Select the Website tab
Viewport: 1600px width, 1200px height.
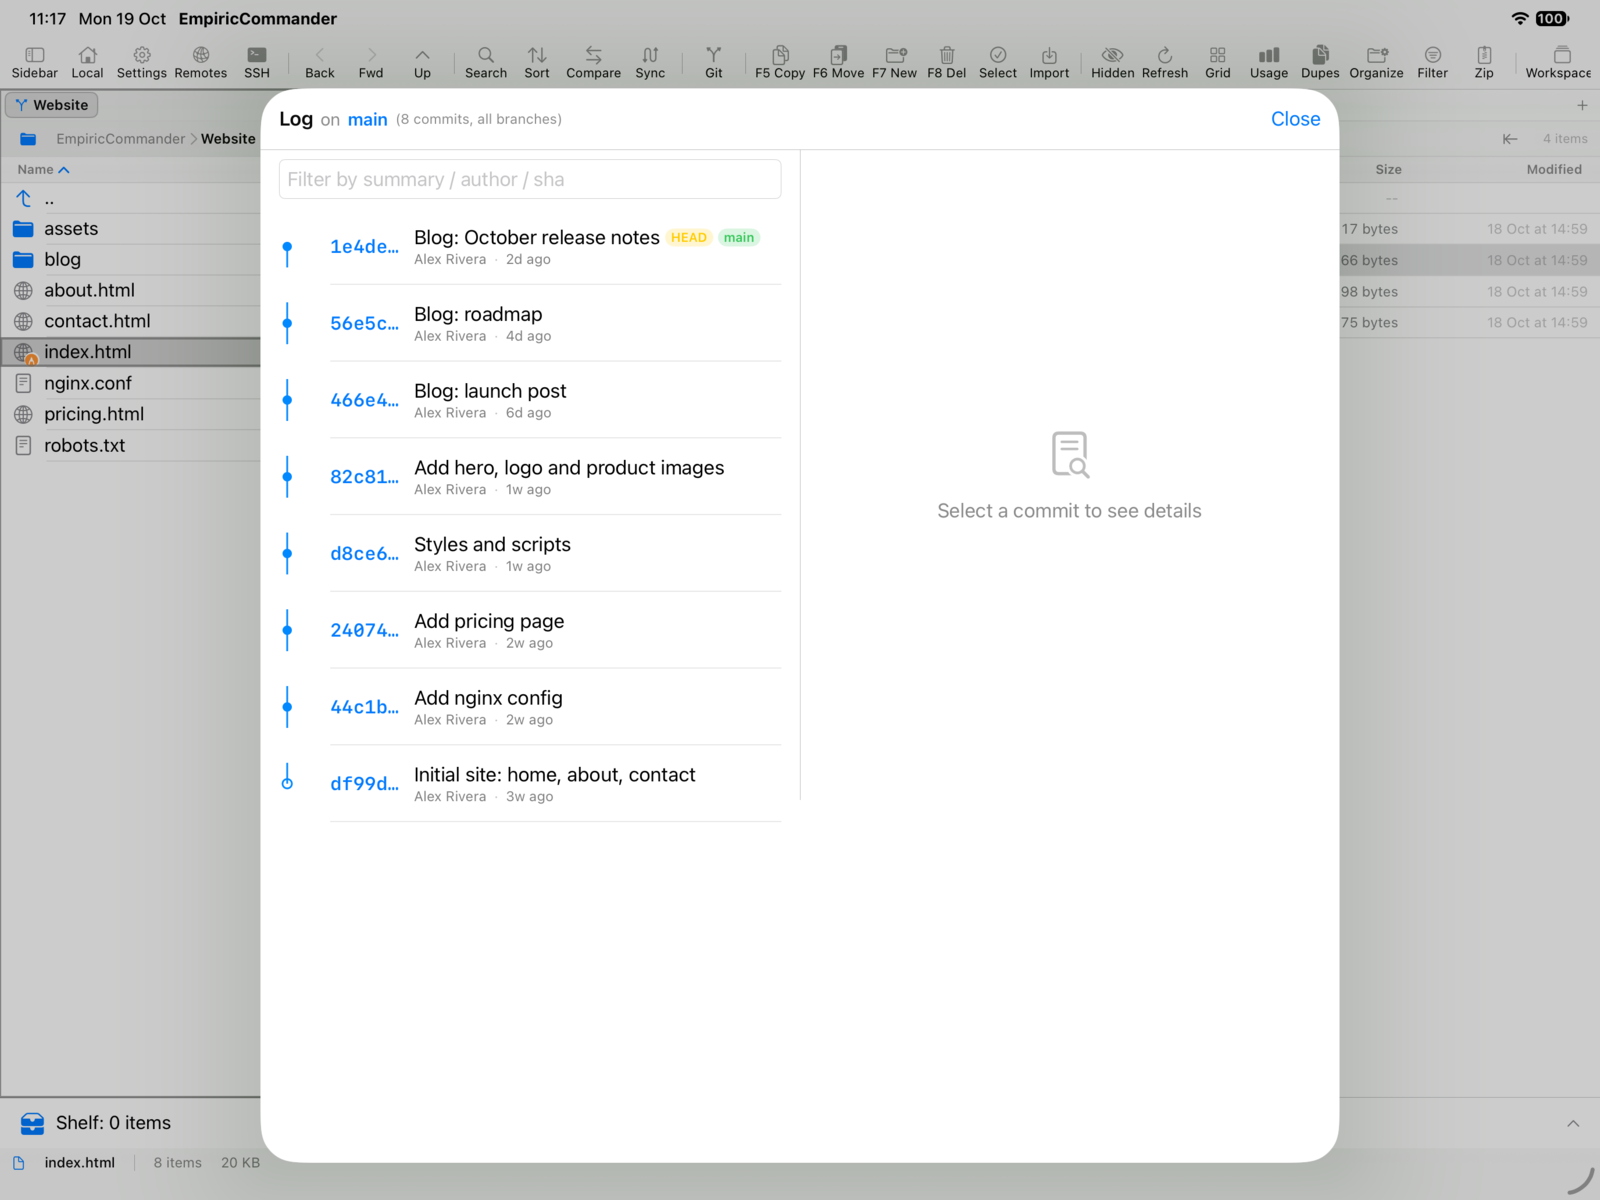pyautogui.click(x=52, y=105)
